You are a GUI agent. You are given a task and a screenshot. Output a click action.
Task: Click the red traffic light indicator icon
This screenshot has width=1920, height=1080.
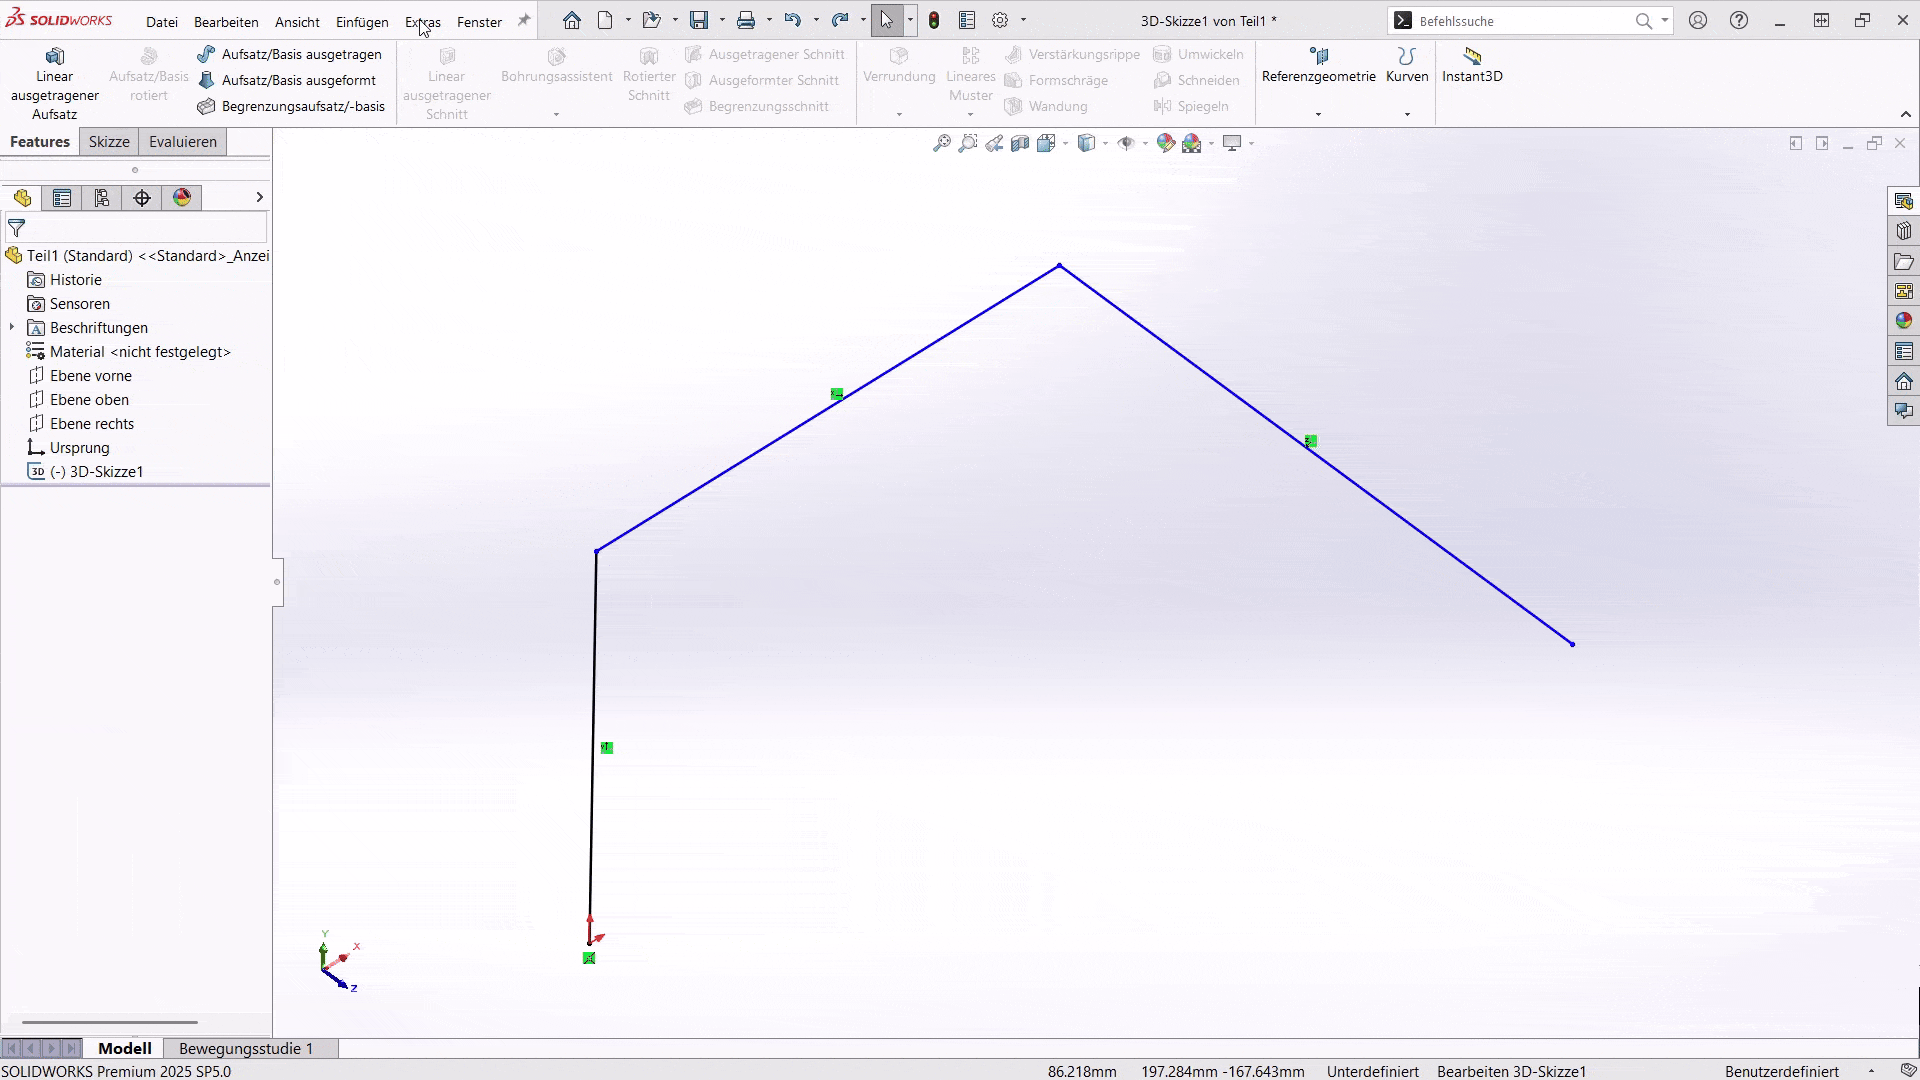(933, 20)
